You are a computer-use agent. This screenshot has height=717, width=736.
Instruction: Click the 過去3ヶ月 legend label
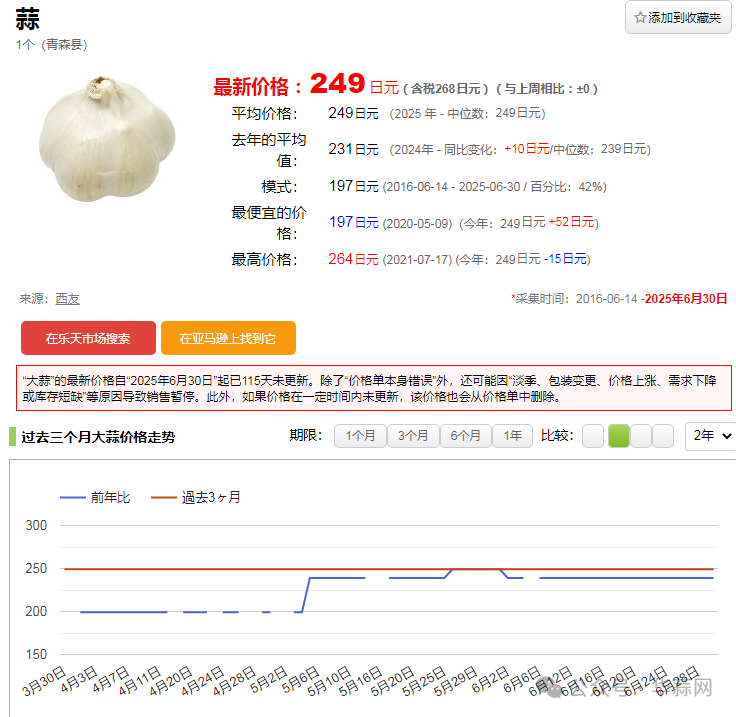pyautogui.click(x=211, y=497)
